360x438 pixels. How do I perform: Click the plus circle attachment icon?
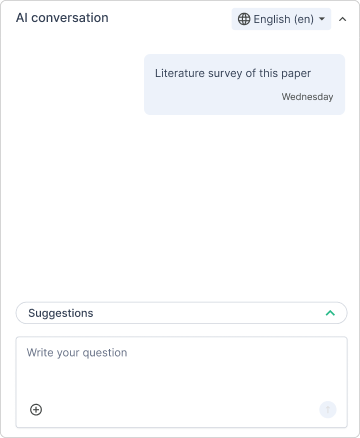pyautogui.click(x=36, y=409)
